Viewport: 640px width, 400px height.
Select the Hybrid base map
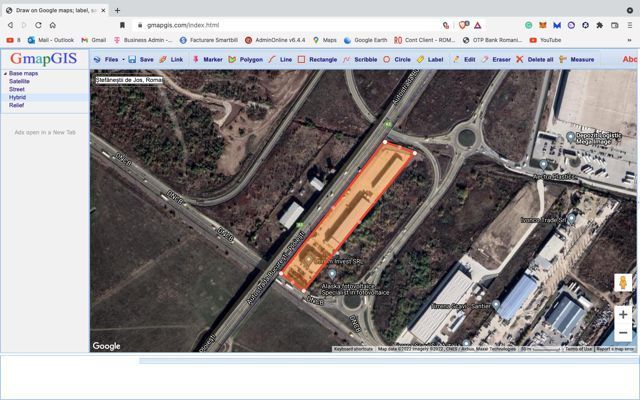(17, 97)
